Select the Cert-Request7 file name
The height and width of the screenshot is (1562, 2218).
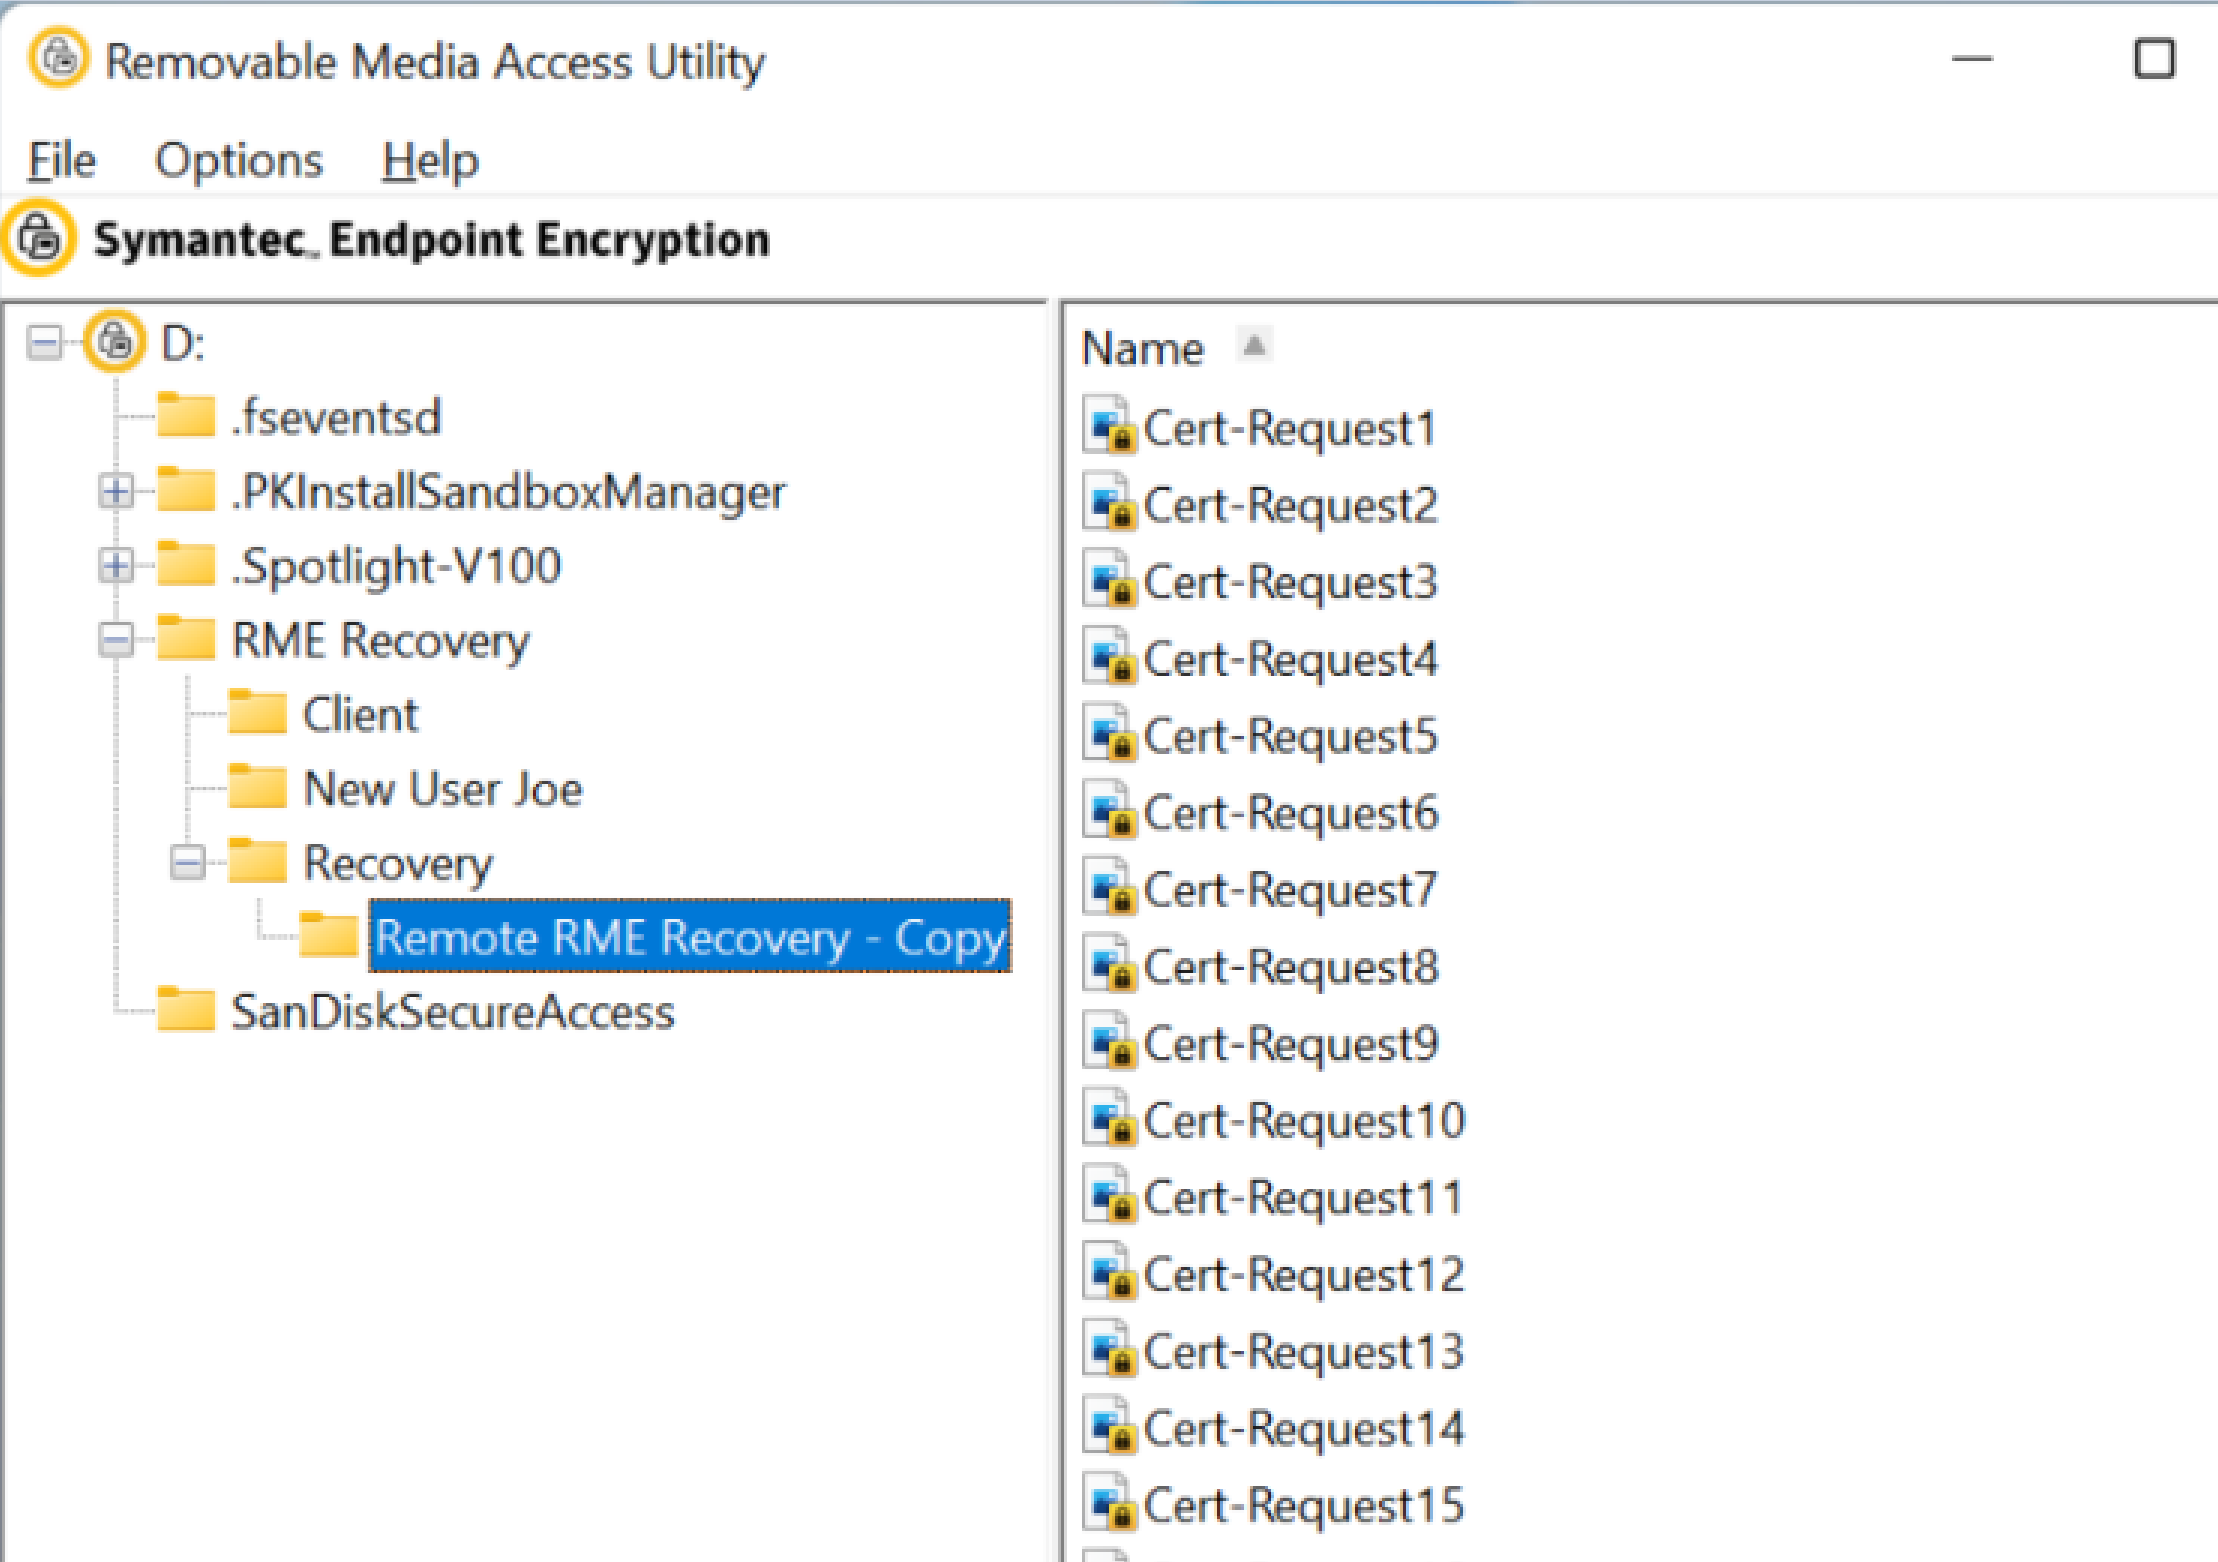point(1290,890)
